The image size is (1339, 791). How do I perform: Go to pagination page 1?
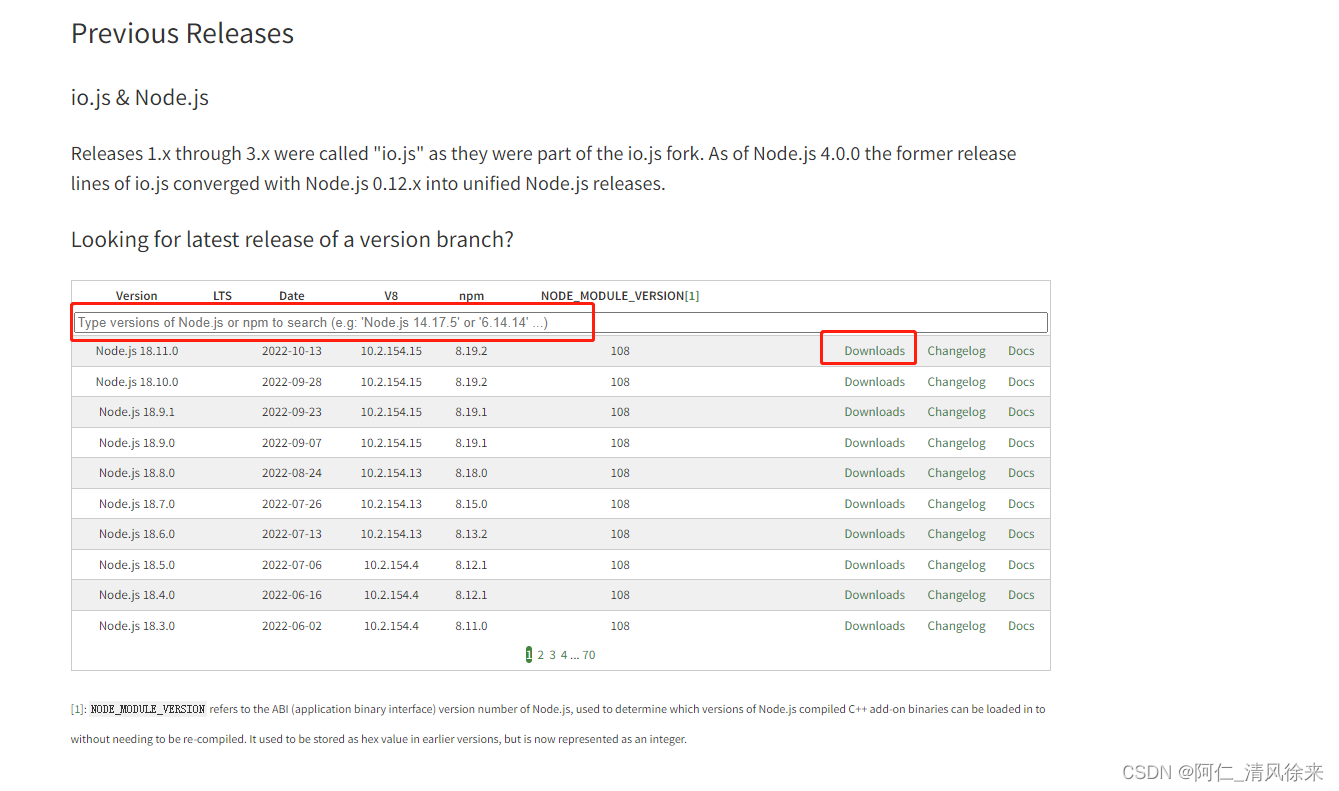click(x=529, y=655)
